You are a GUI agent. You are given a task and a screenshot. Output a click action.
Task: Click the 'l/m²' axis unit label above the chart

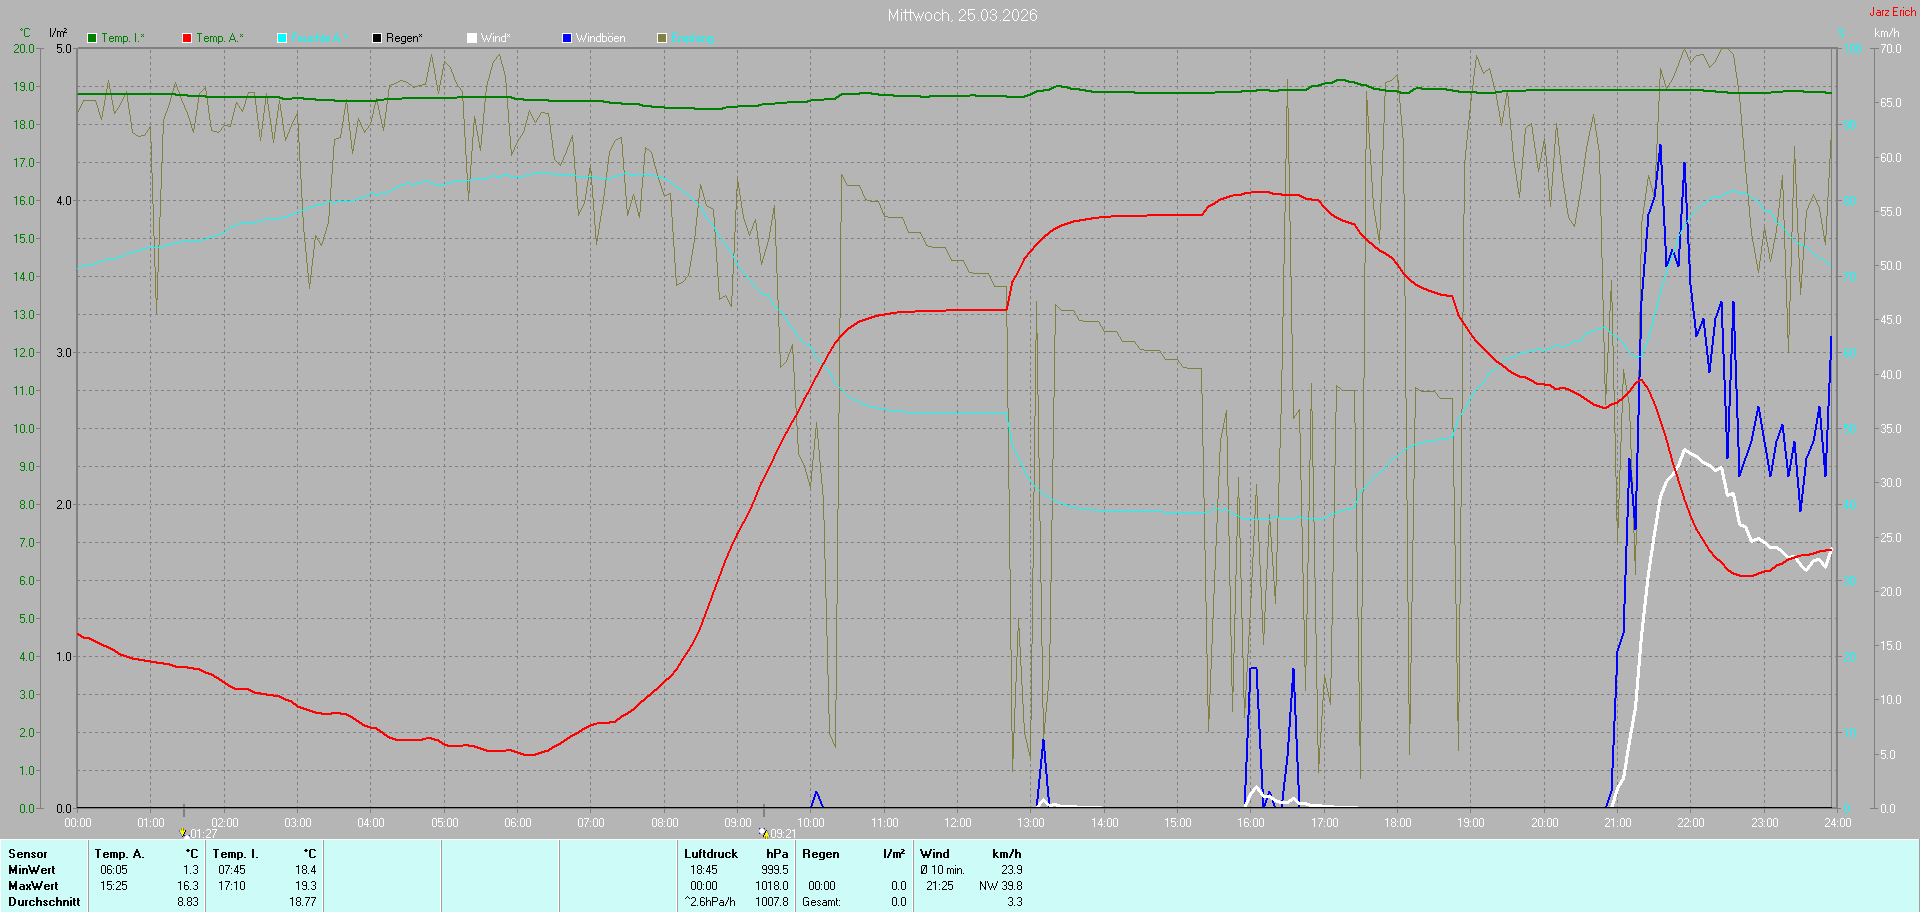click(x=58, y=33)
